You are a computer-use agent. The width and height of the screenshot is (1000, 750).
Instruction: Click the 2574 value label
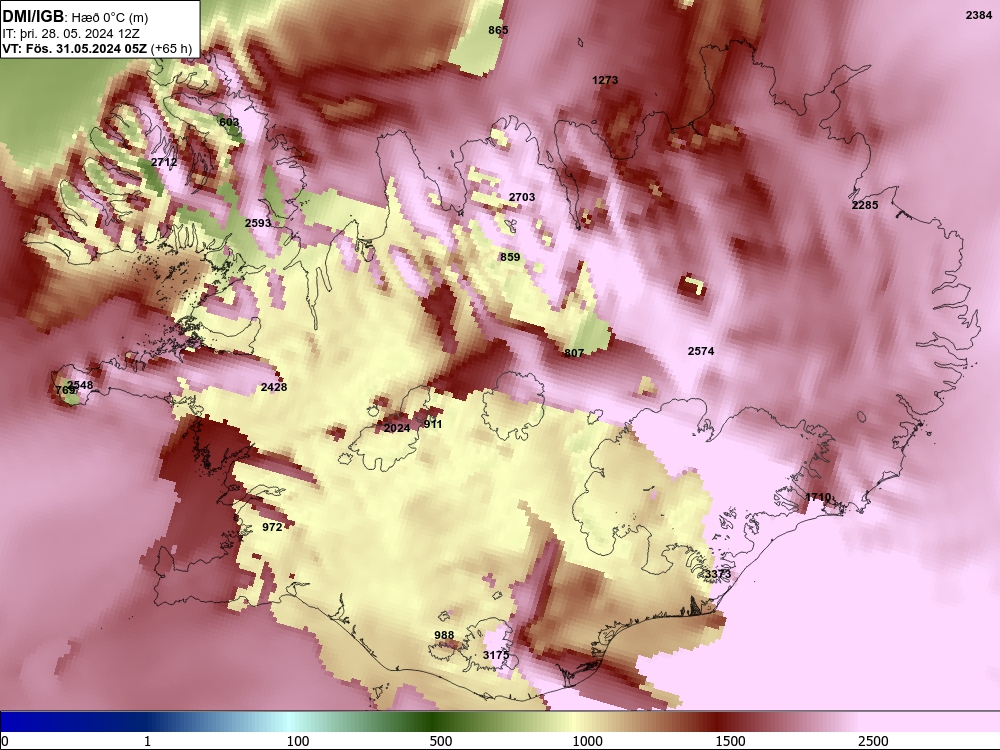coord(700,351)
